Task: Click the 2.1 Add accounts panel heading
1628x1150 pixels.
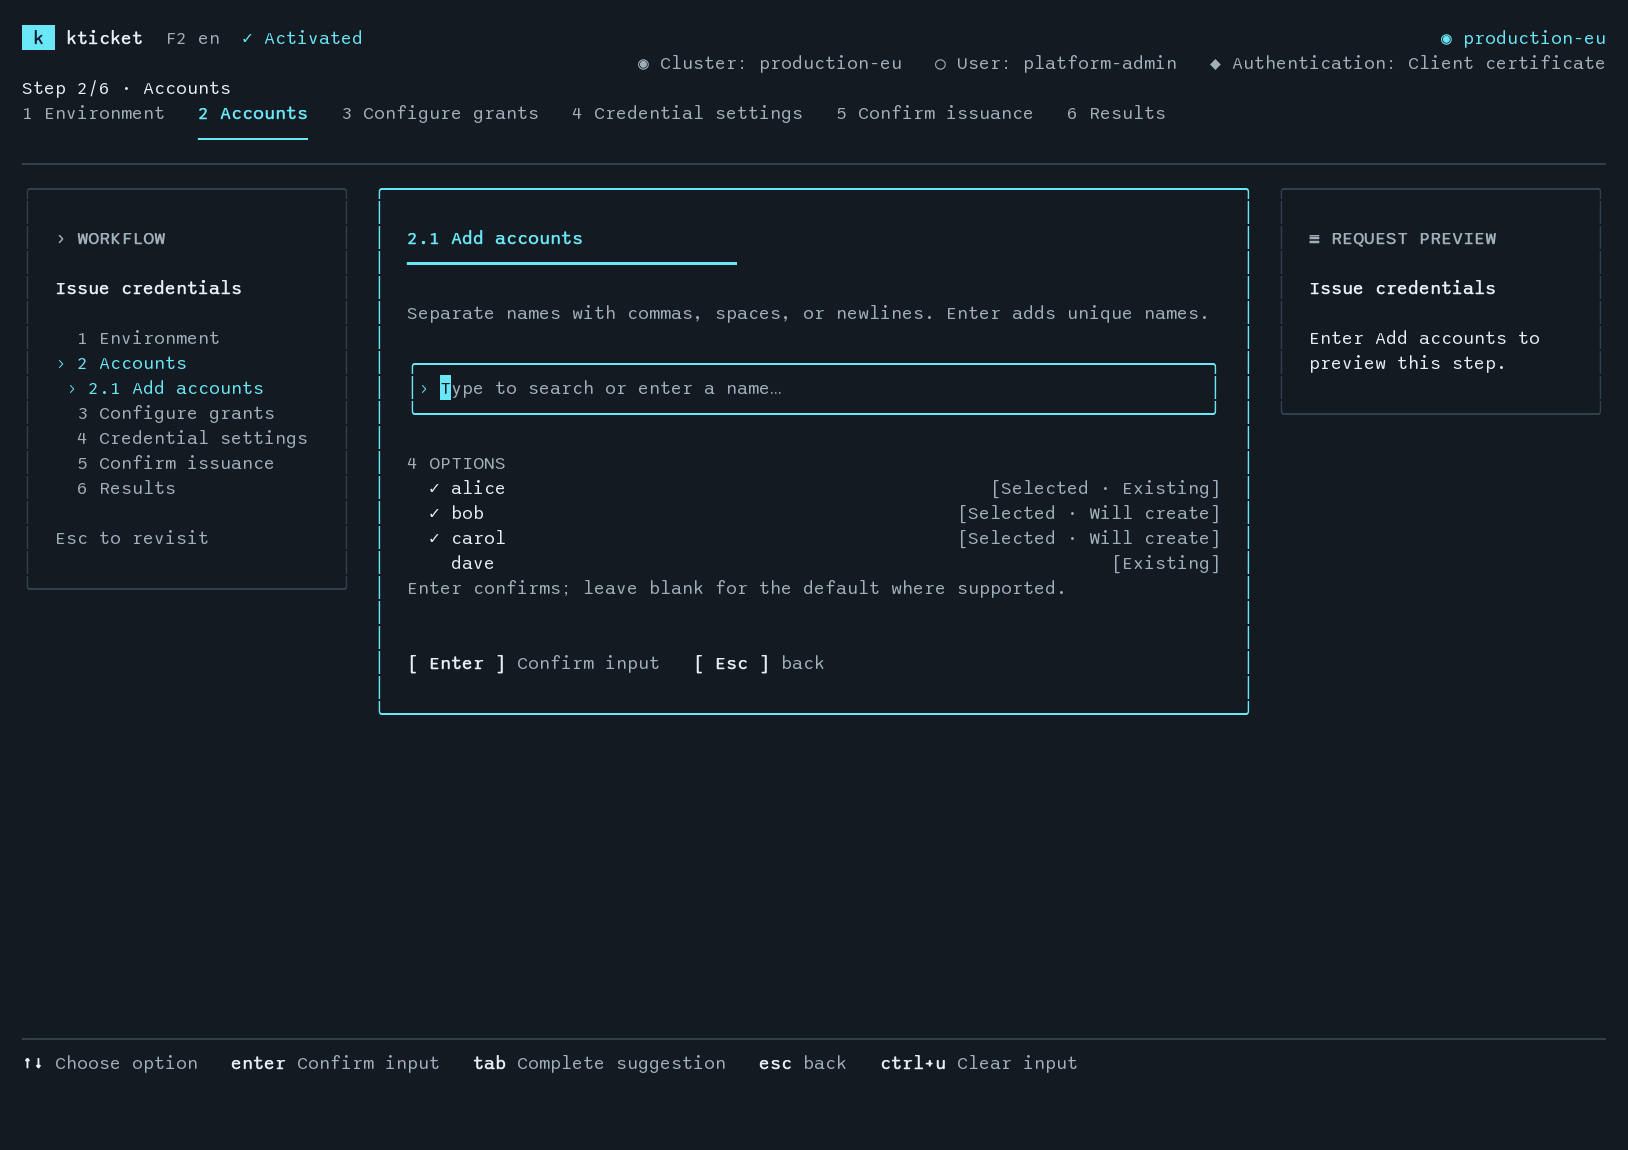Action: pos(495,238)
